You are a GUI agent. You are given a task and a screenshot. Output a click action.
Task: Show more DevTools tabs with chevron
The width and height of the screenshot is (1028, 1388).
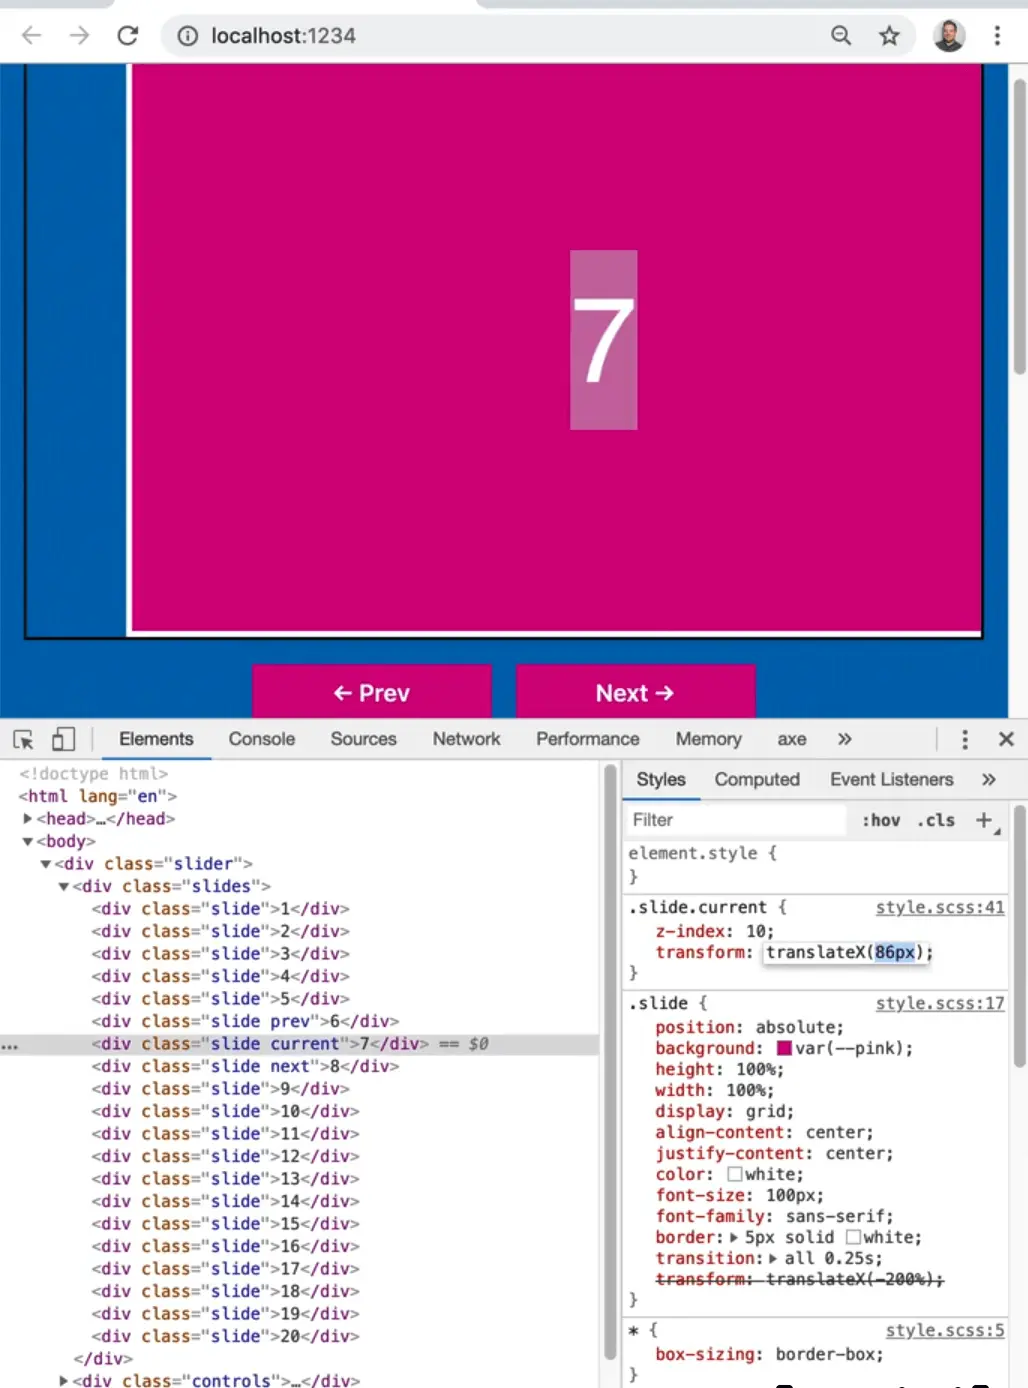[844, 739]
